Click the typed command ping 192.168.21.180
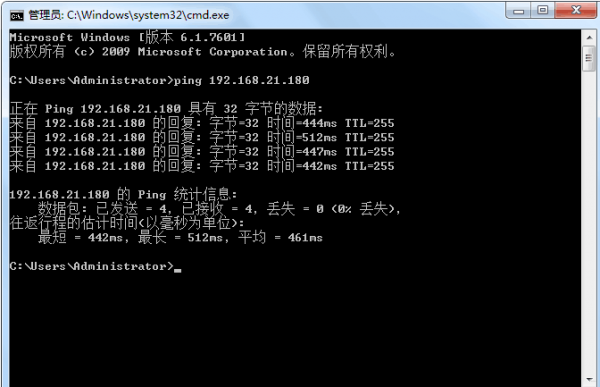 coord(241,80)
